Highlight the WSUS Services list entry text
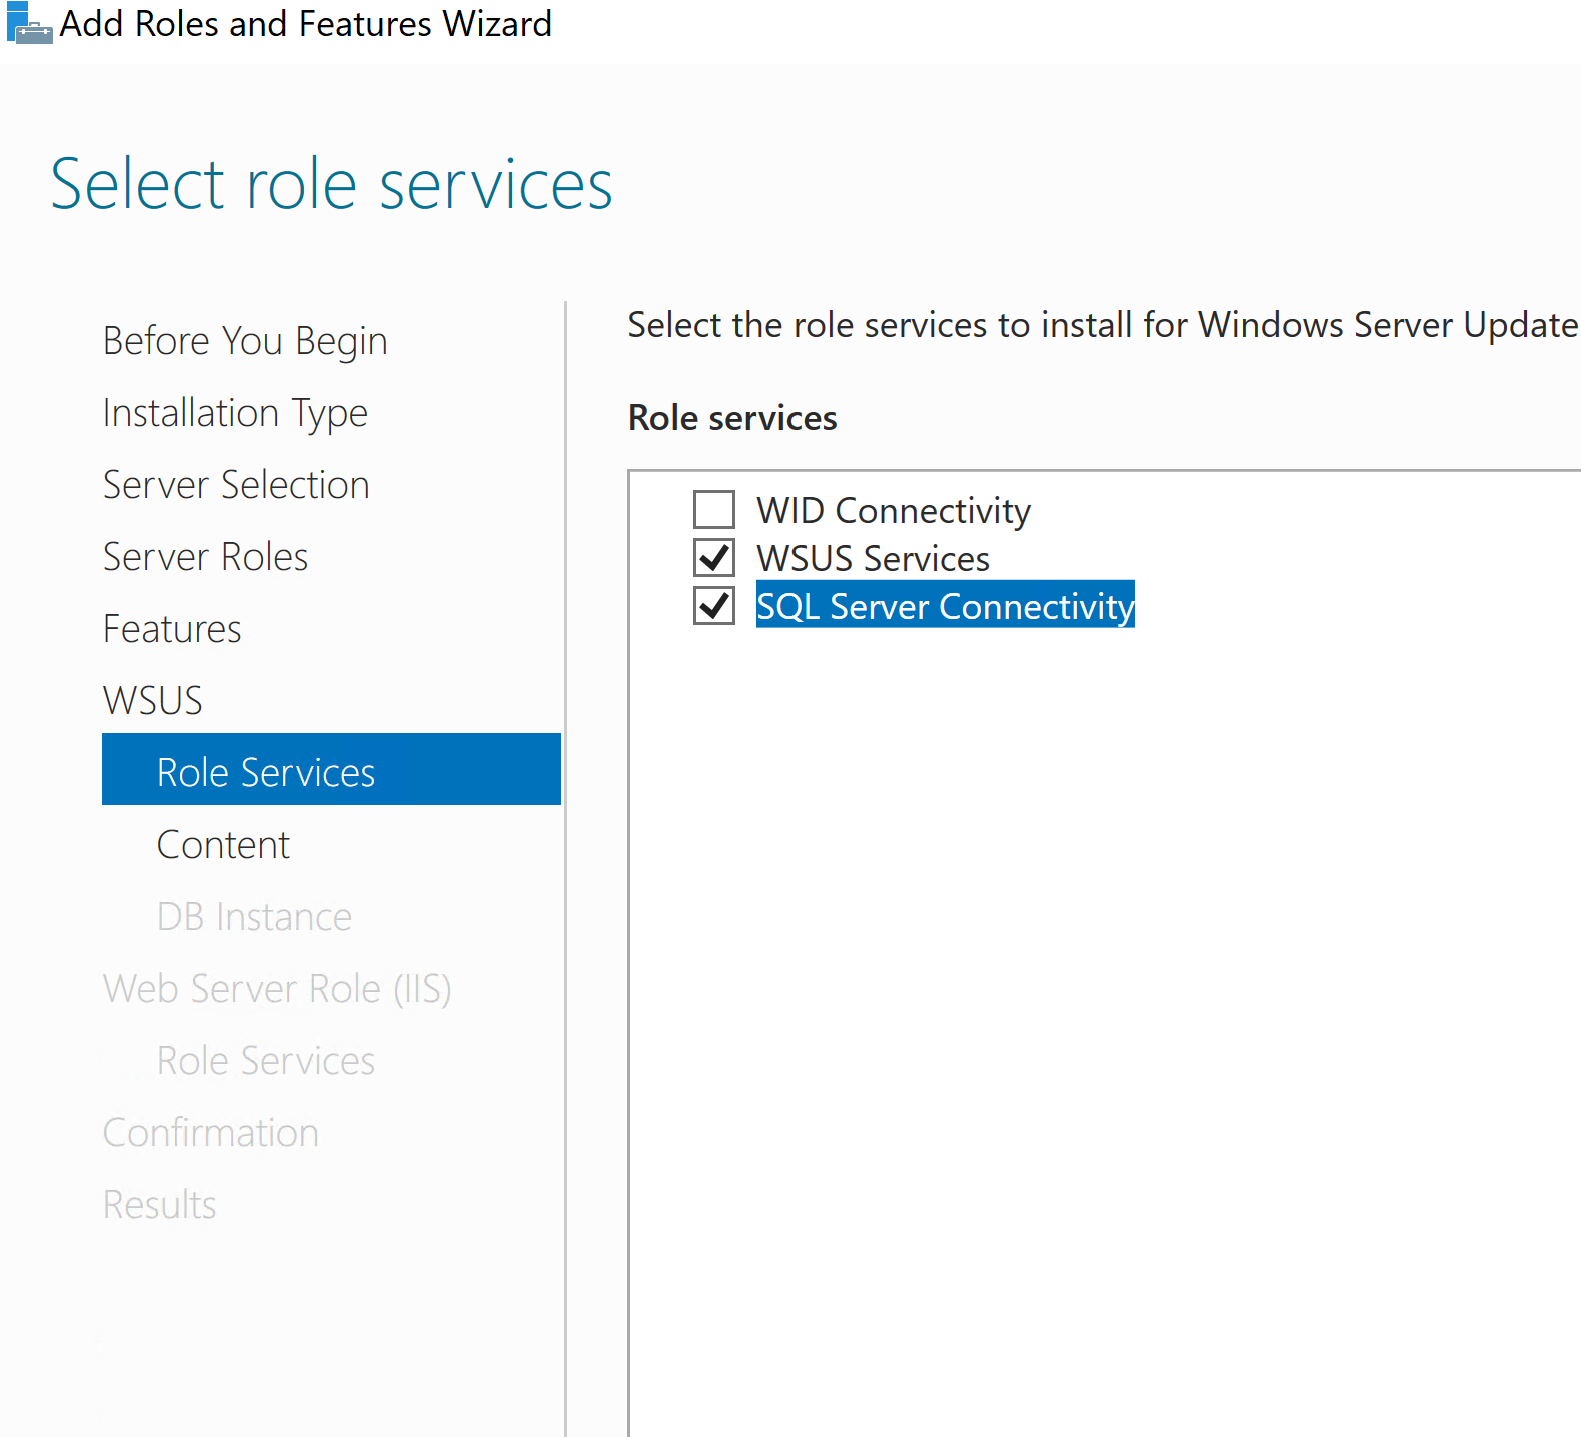 873,559
